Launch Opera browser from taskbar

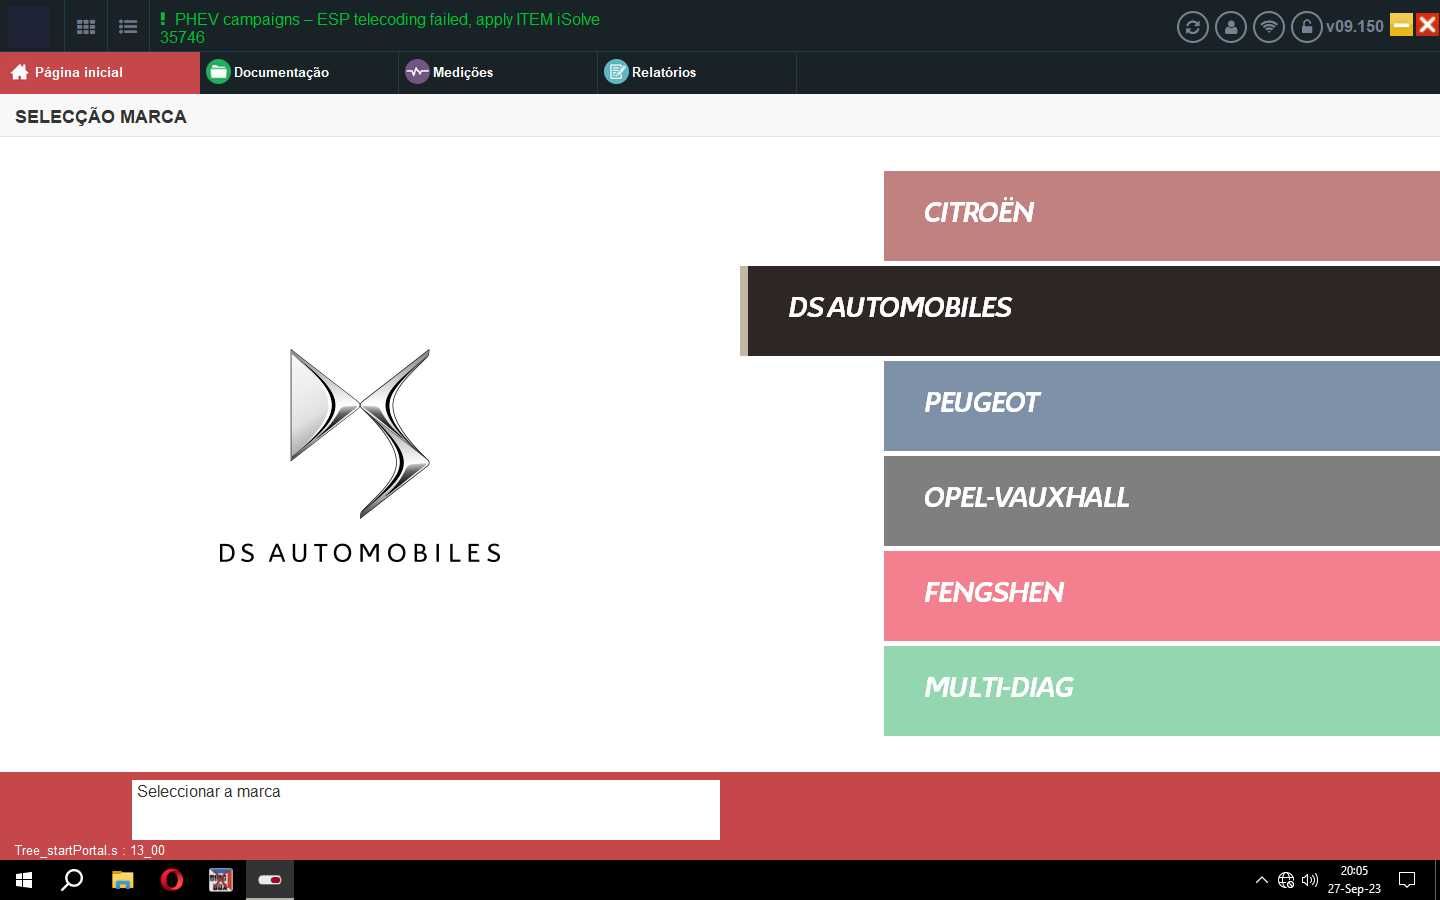[172, 880]
